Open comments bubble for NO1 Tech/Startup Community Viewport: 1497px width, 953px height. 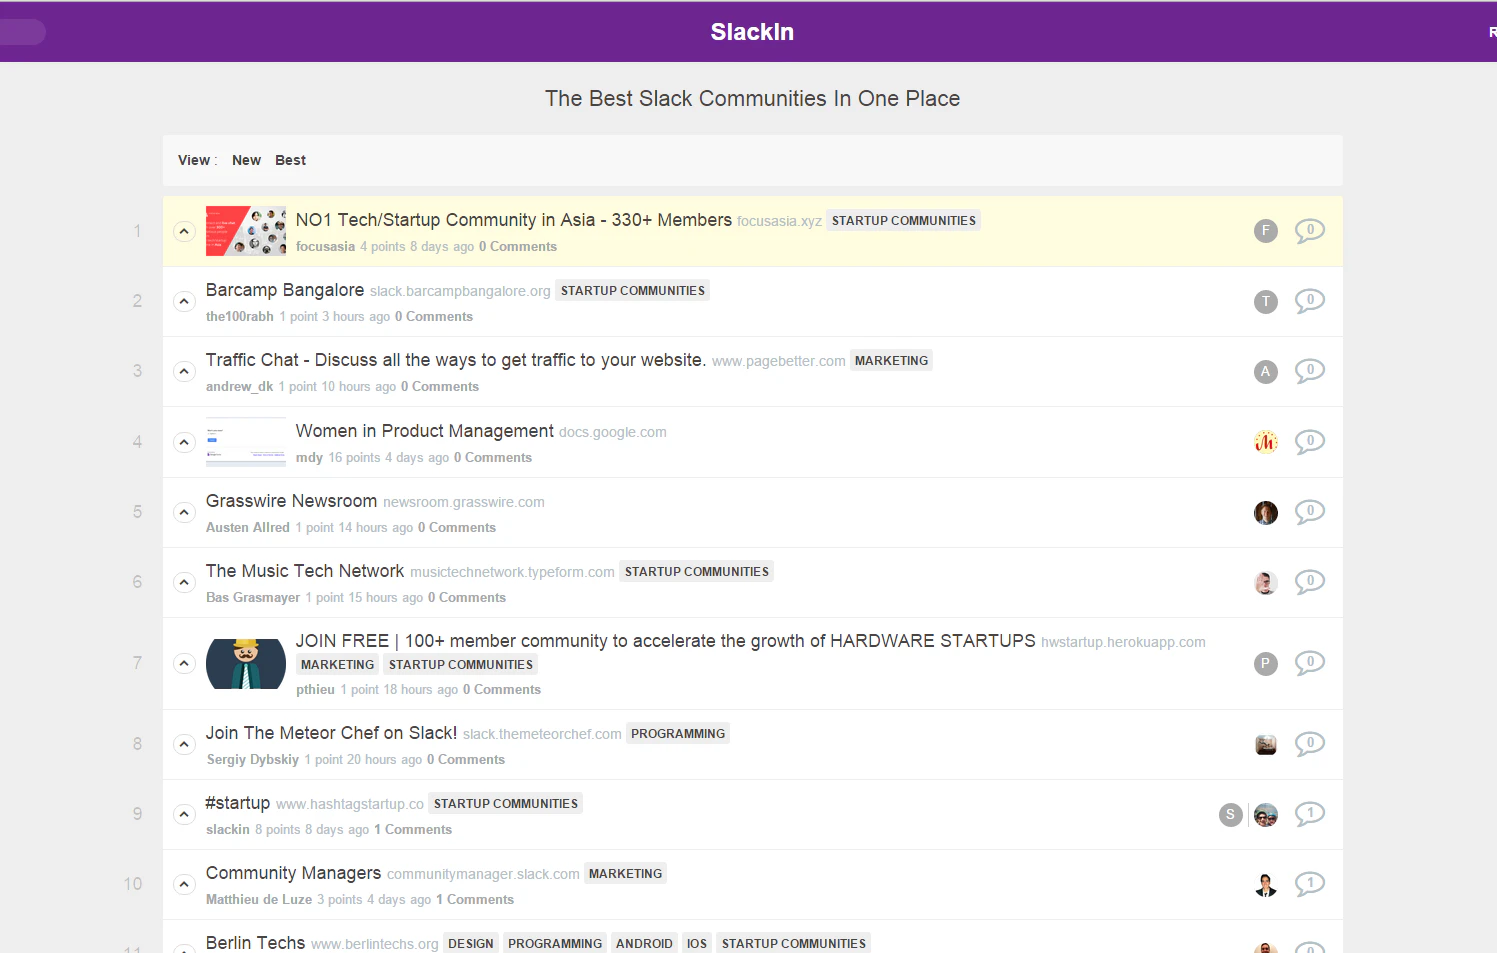point(1310,231)
